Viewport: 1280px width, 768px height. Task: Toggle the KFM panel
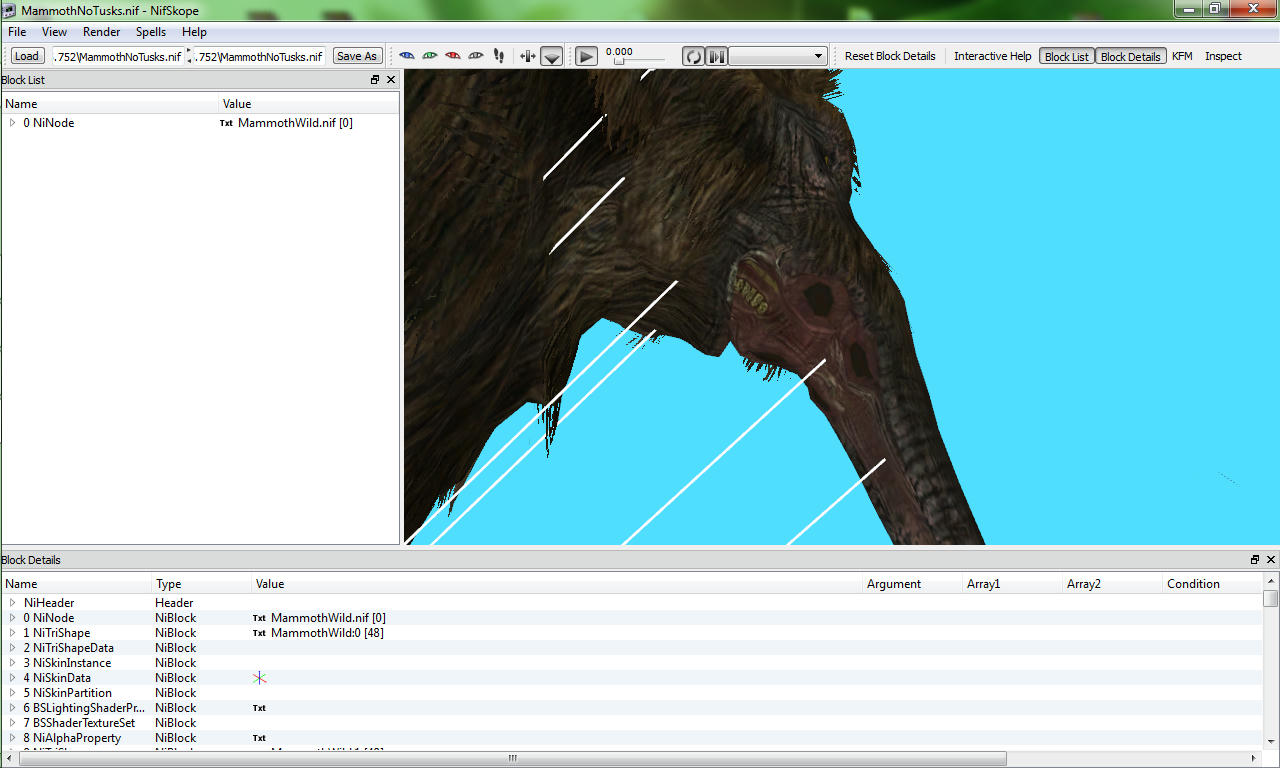[x=1182, y=56]
